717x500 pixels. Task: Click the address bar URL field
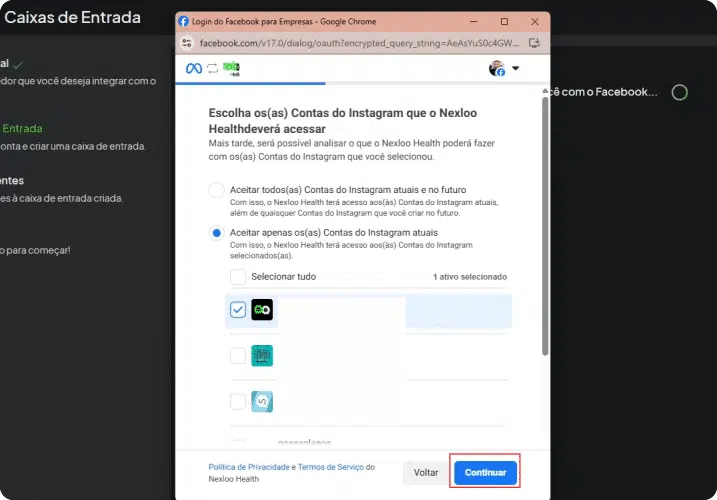click(359, 43)
